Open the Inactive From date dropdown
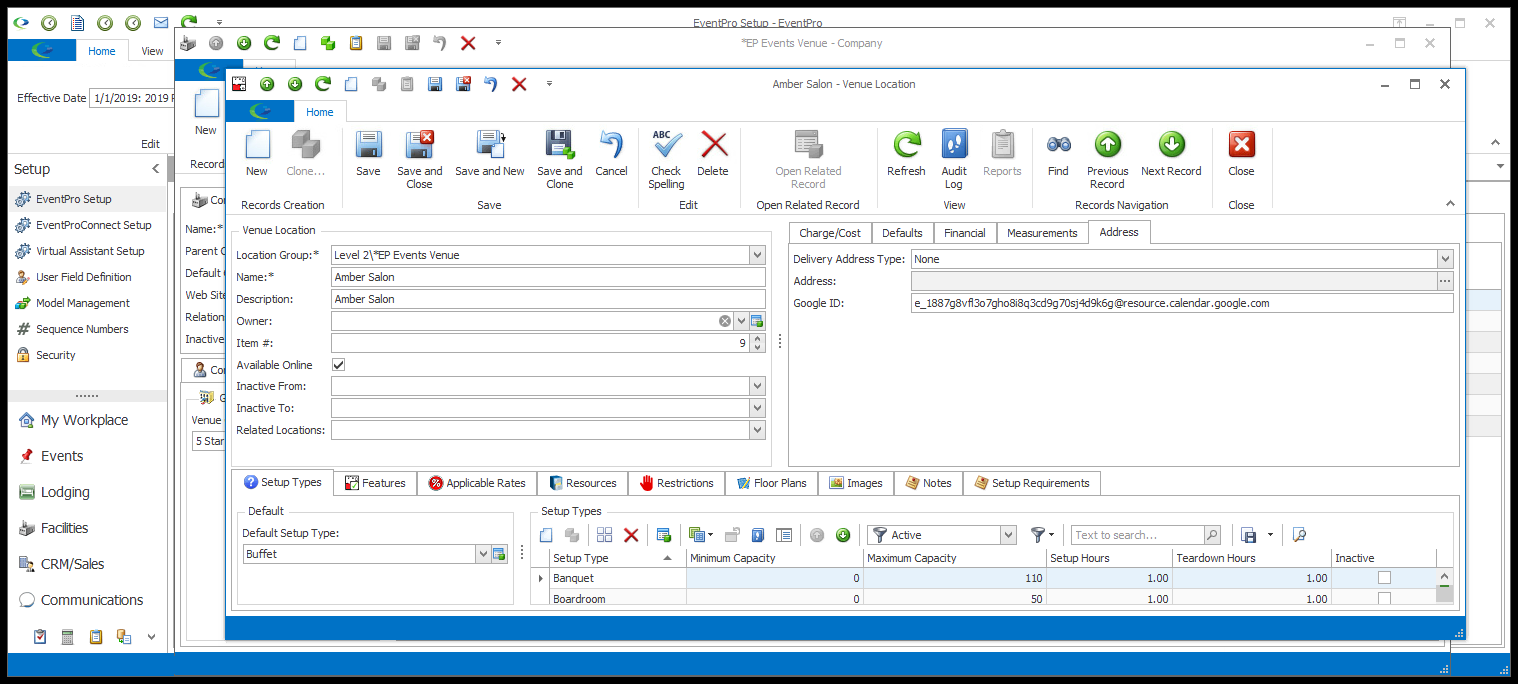1518x684 pixels. [757, 386]
